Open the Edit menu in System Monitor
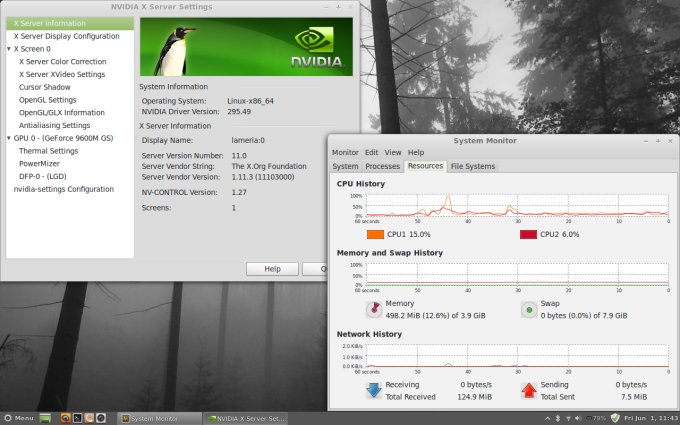This screenshot has width=680, height=425. 372,153
